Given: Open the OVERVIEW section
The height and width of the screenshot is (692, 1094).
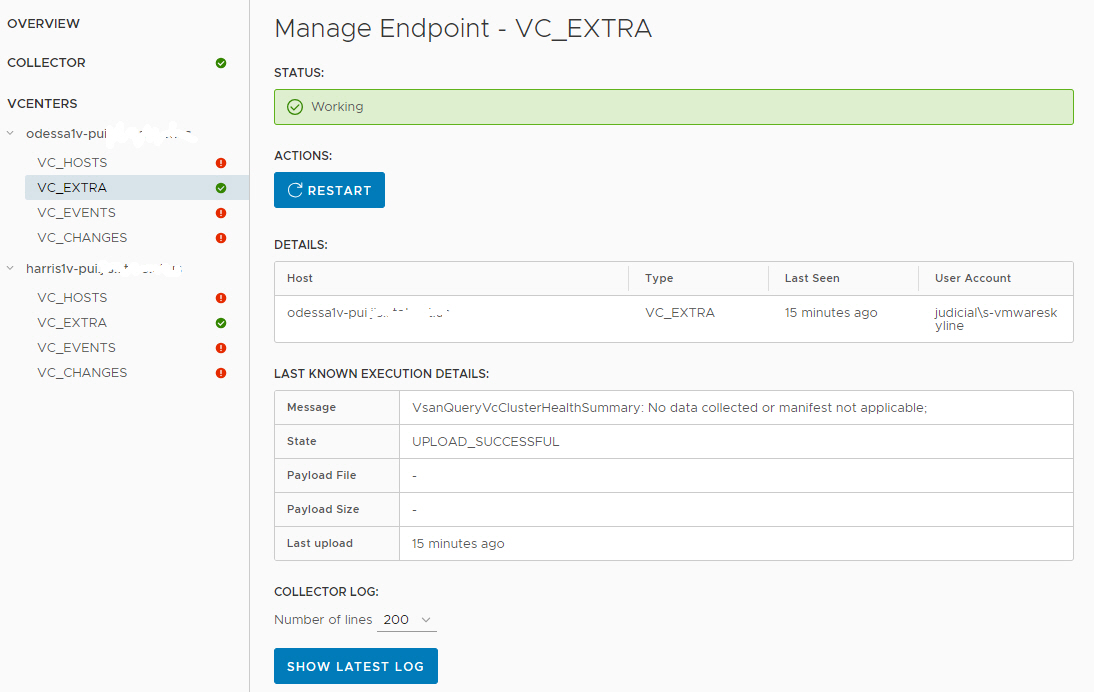Looking at the screenshot, I should point(44,23).
